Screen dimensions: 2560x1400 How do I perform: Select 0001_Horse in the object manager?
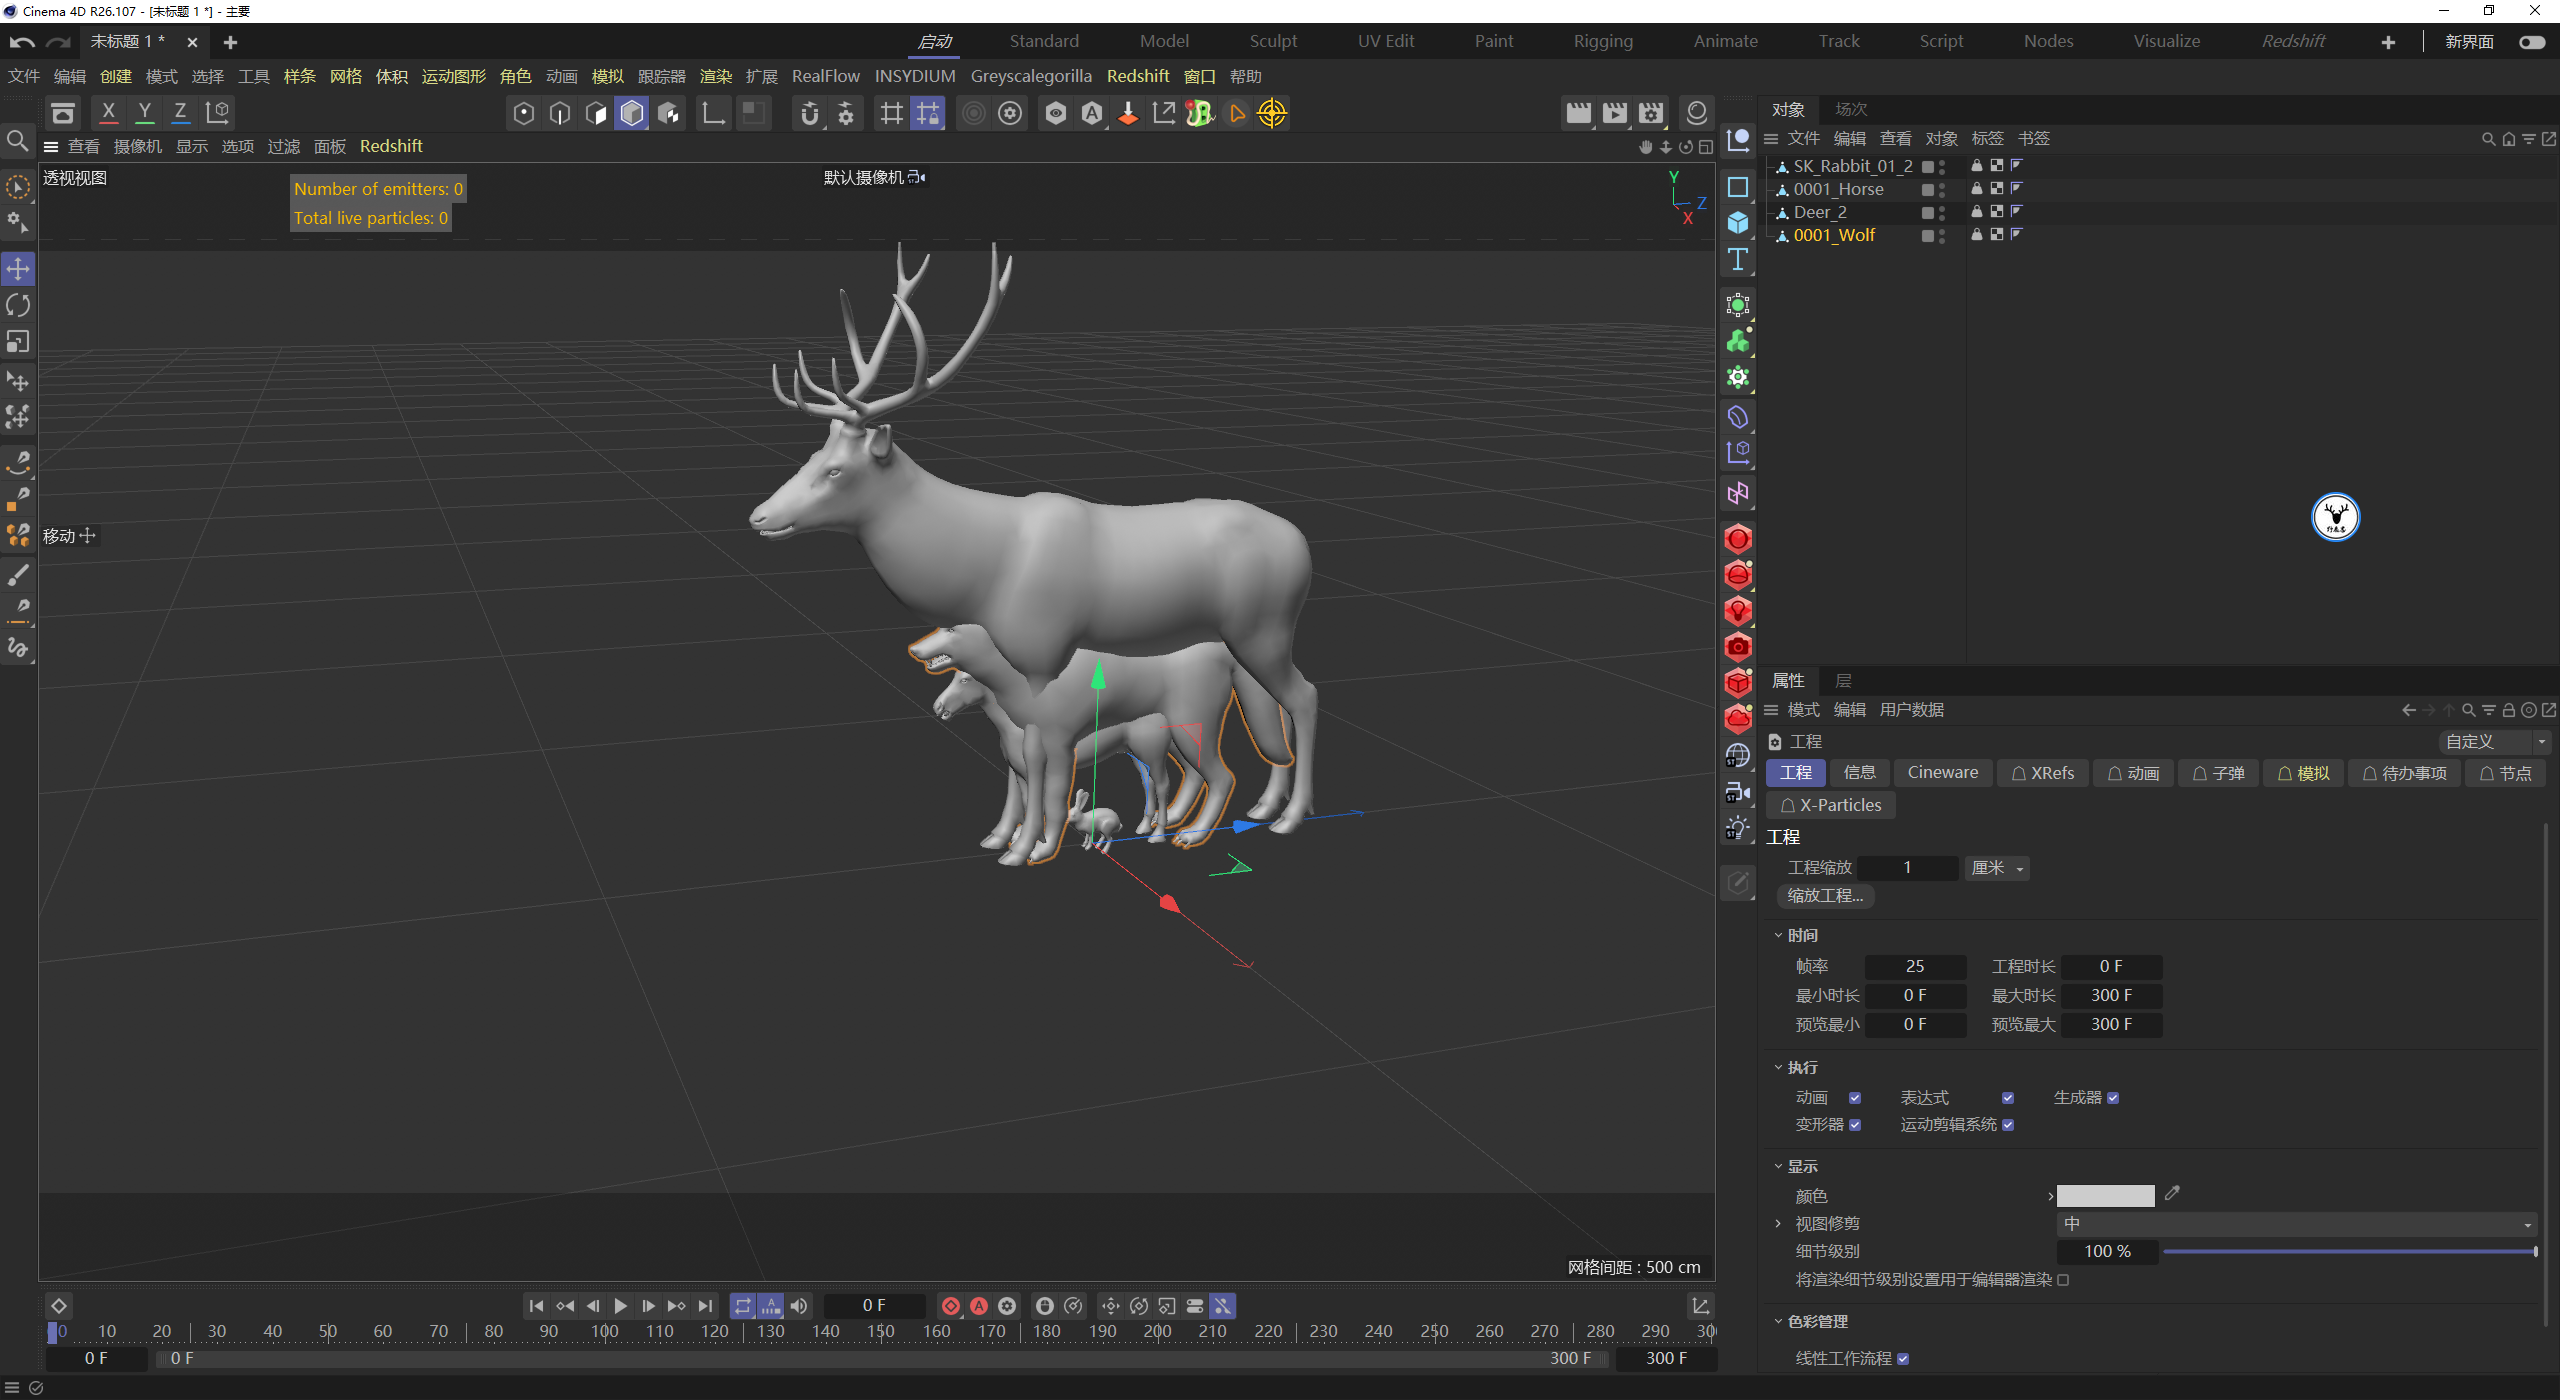(x=1838, y=189)
